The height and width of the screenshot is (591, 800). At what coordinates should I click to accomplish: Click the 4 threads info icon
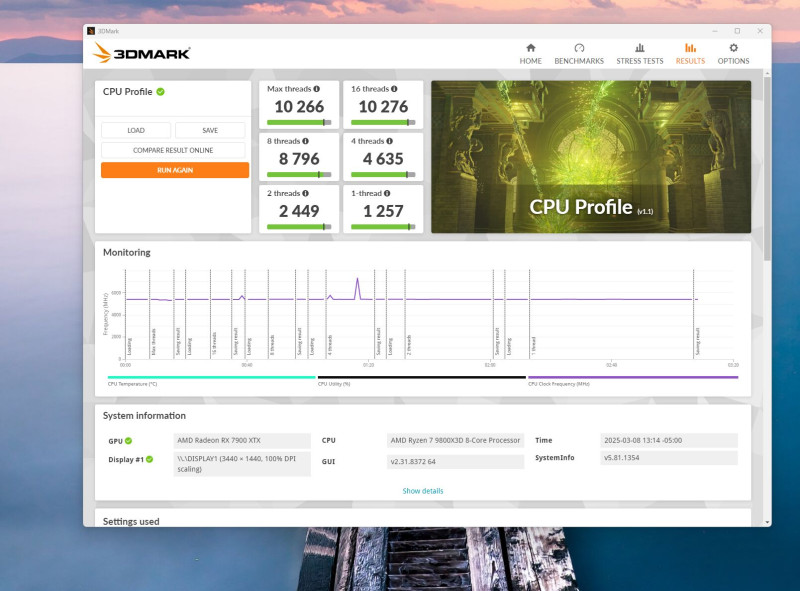(x=390, y=141)
